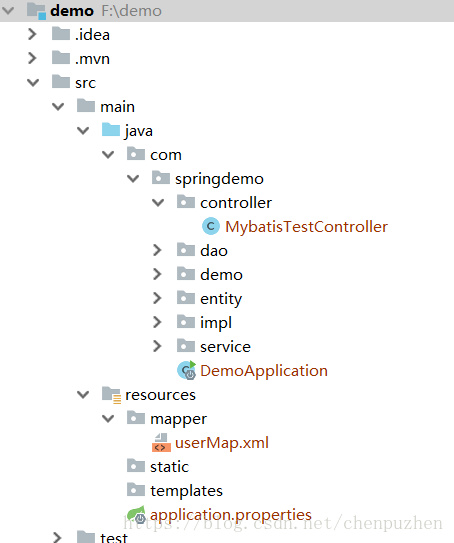This screenshot has height=543, width=454.
Task: Select the controller package label
Action: 236,203
